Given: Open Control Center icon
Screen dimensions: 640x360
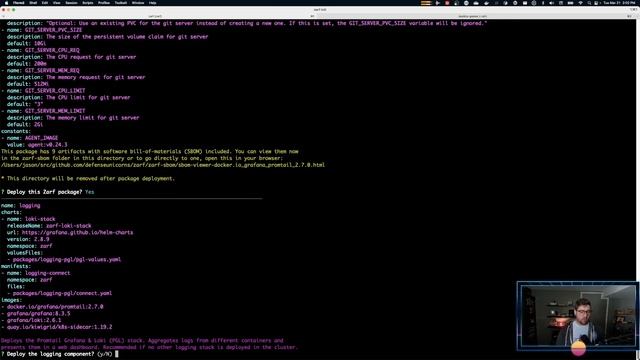Looking at the screenshot, I should (596, 2).
